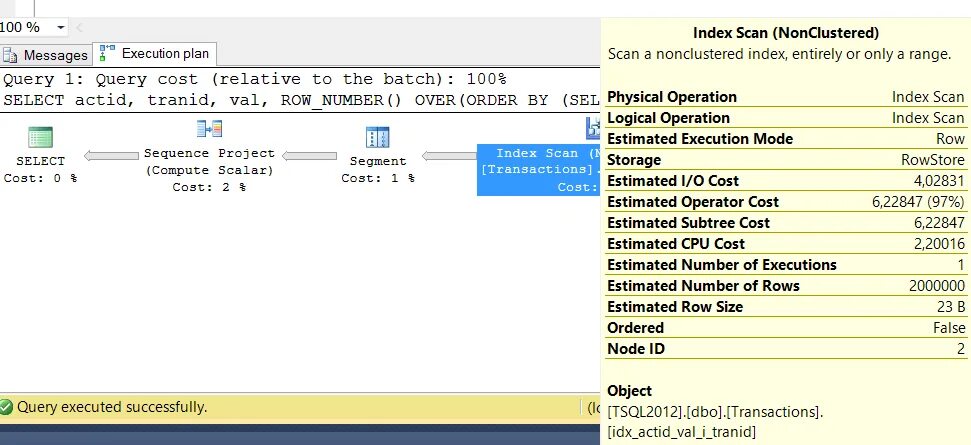This screenshot has width=971, height=445.
Task: Click 'Query executed successfully.' status message
Action: tap(112, 407)
